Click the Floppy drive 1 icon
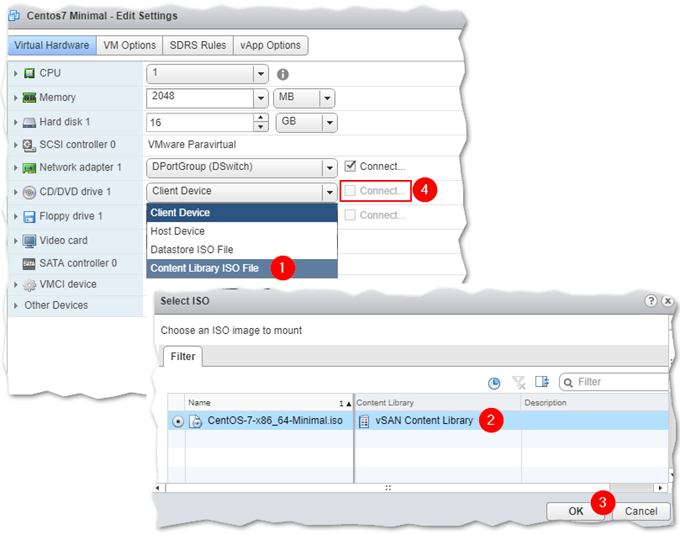The width and height of the screenshot is (680, 535). 29,217
